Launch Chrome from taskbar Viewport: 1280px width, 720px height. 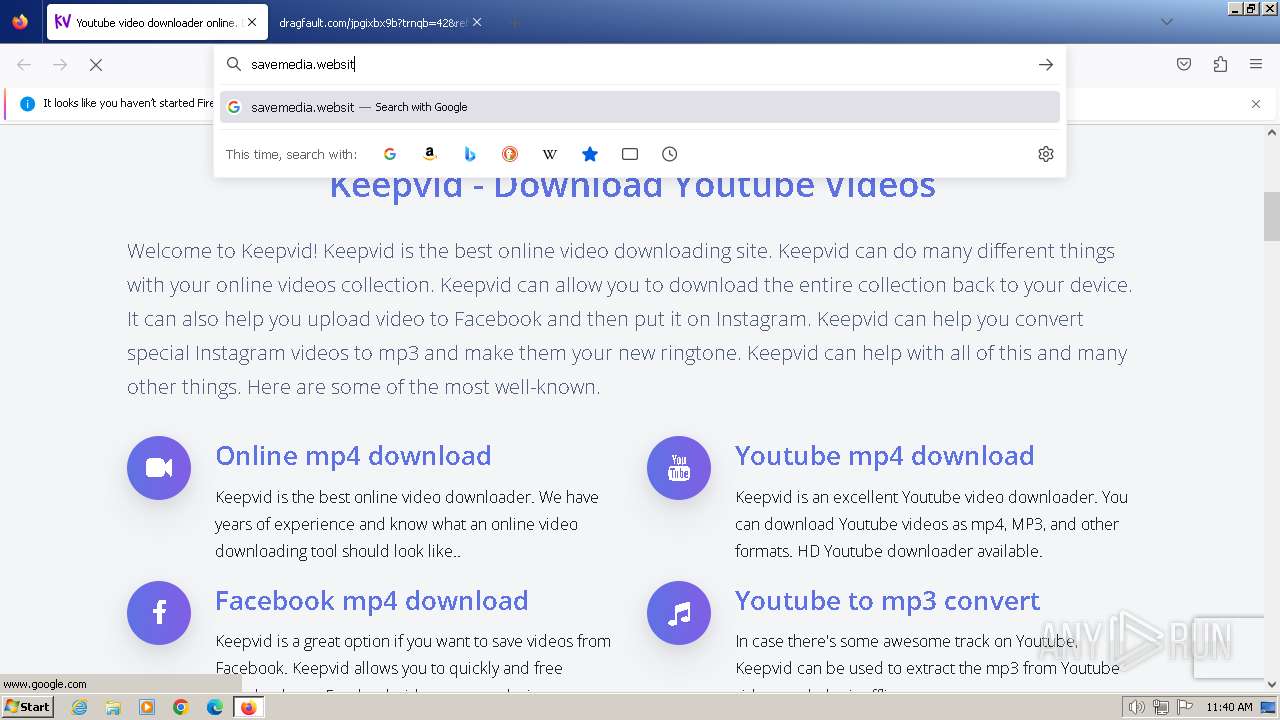181,707
